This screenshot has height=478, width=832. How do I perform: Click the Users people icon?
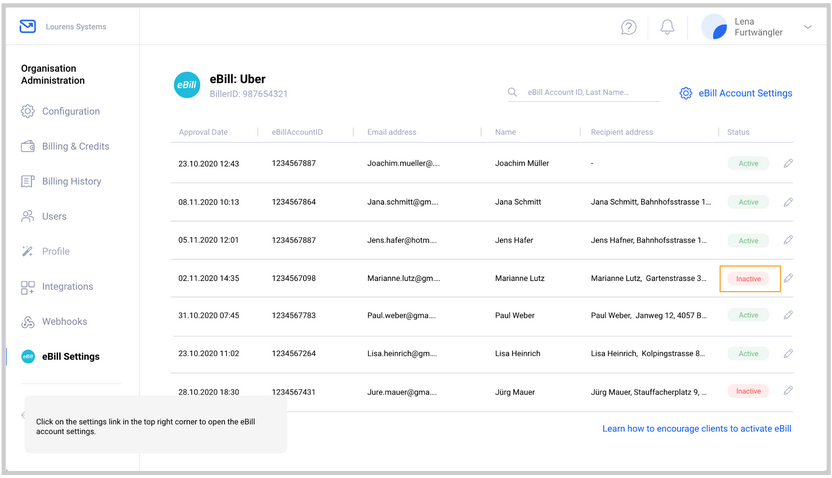click(x=28, y=216)
